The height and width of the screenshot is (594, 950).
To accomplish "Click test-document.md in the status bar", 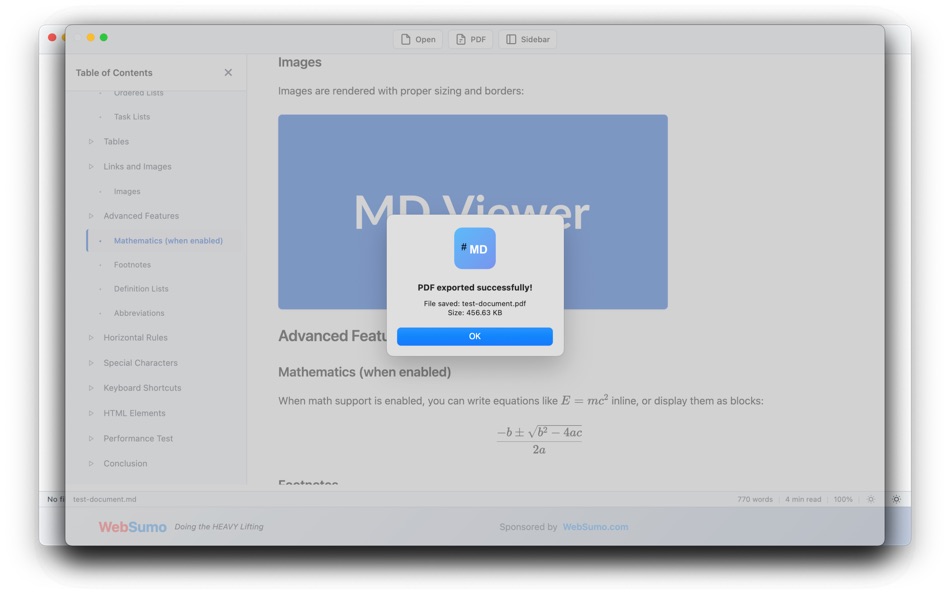I will (104, 498).
